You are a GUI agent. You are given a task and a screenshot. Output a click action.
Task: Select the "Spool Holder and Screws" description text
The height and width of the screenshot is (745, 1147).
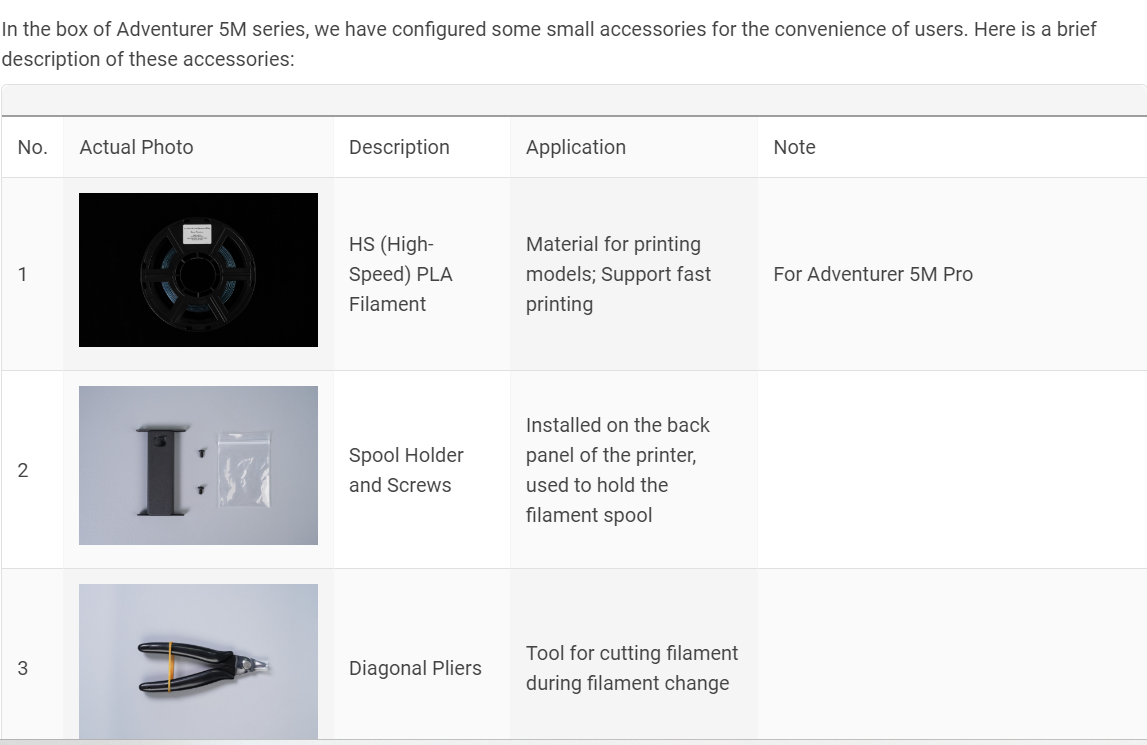pyautogui.click(x=406, y=470)
